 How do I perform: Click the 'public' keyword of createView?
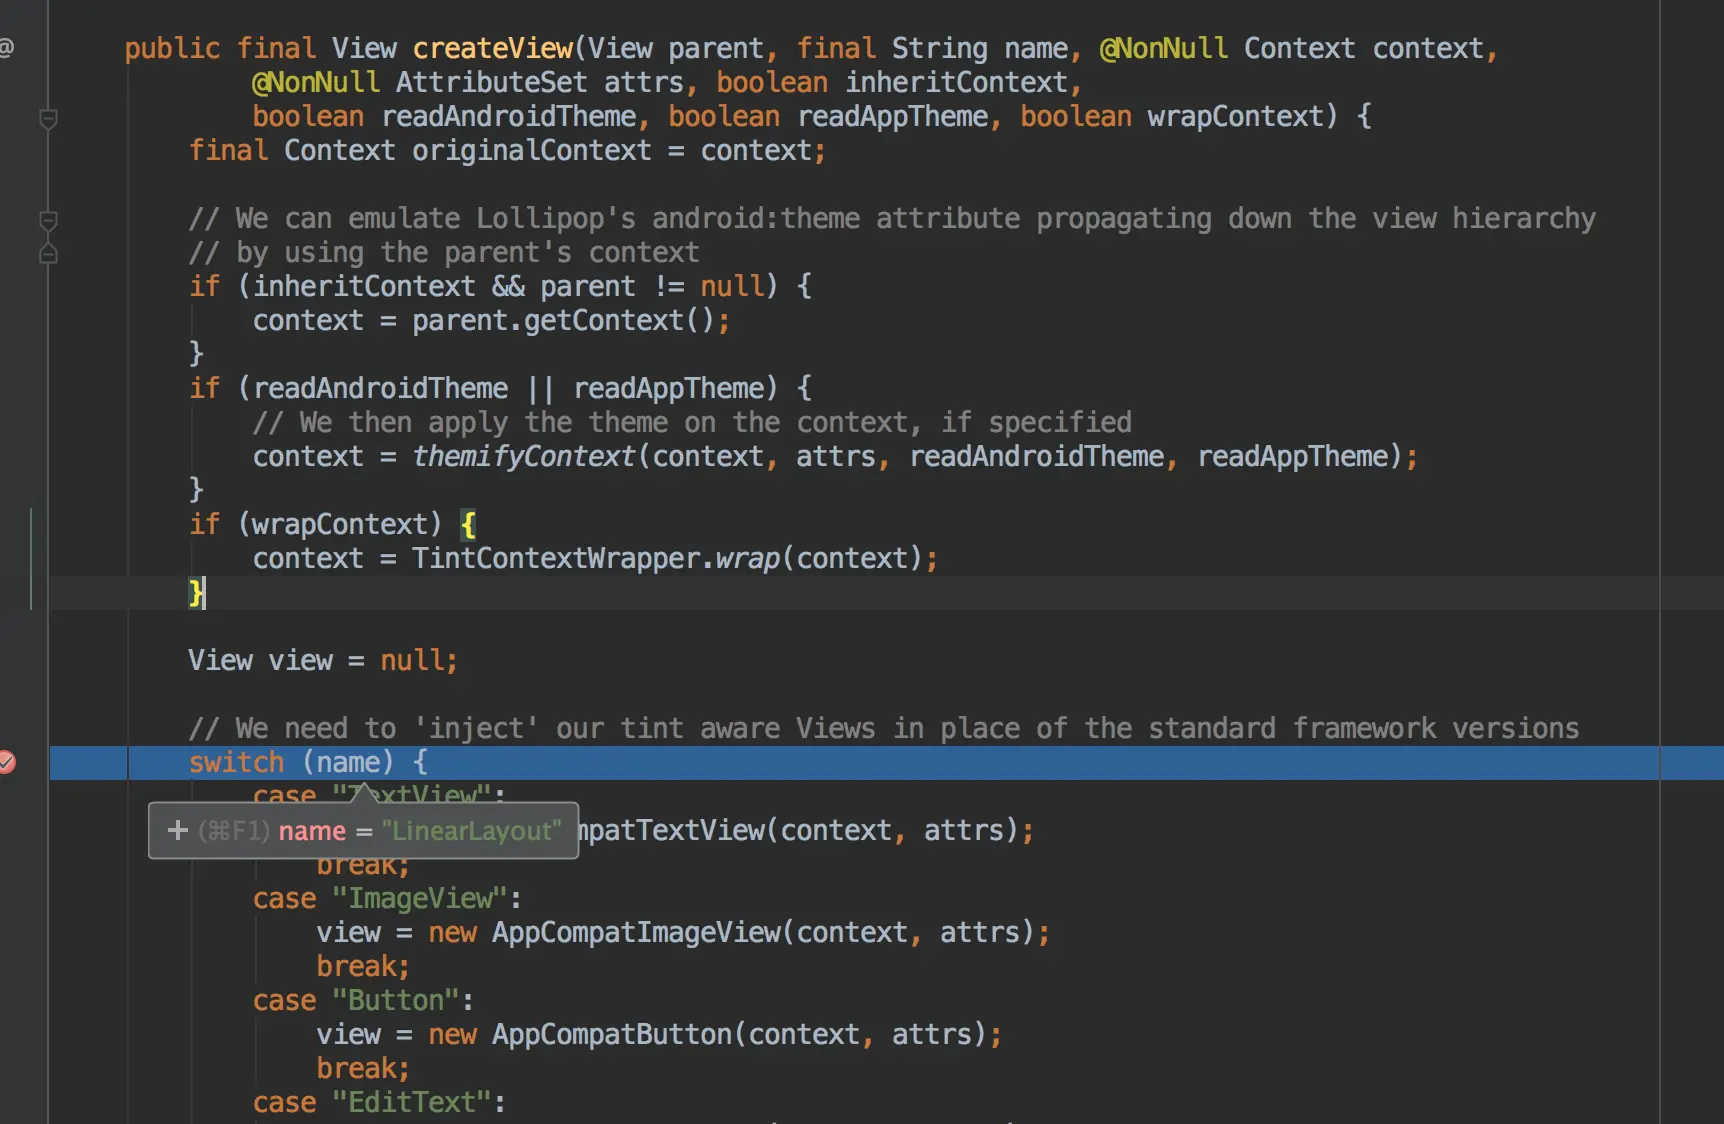172,48
